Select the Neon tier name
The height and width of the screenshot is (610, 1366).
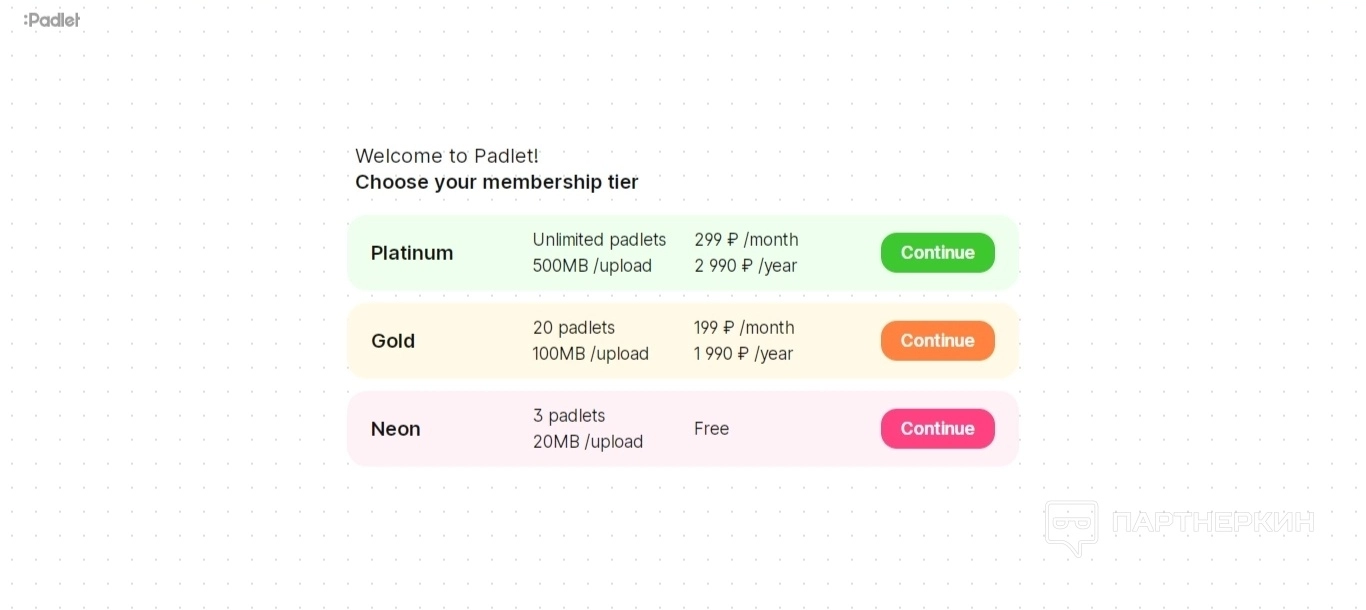tap(395, 429)
